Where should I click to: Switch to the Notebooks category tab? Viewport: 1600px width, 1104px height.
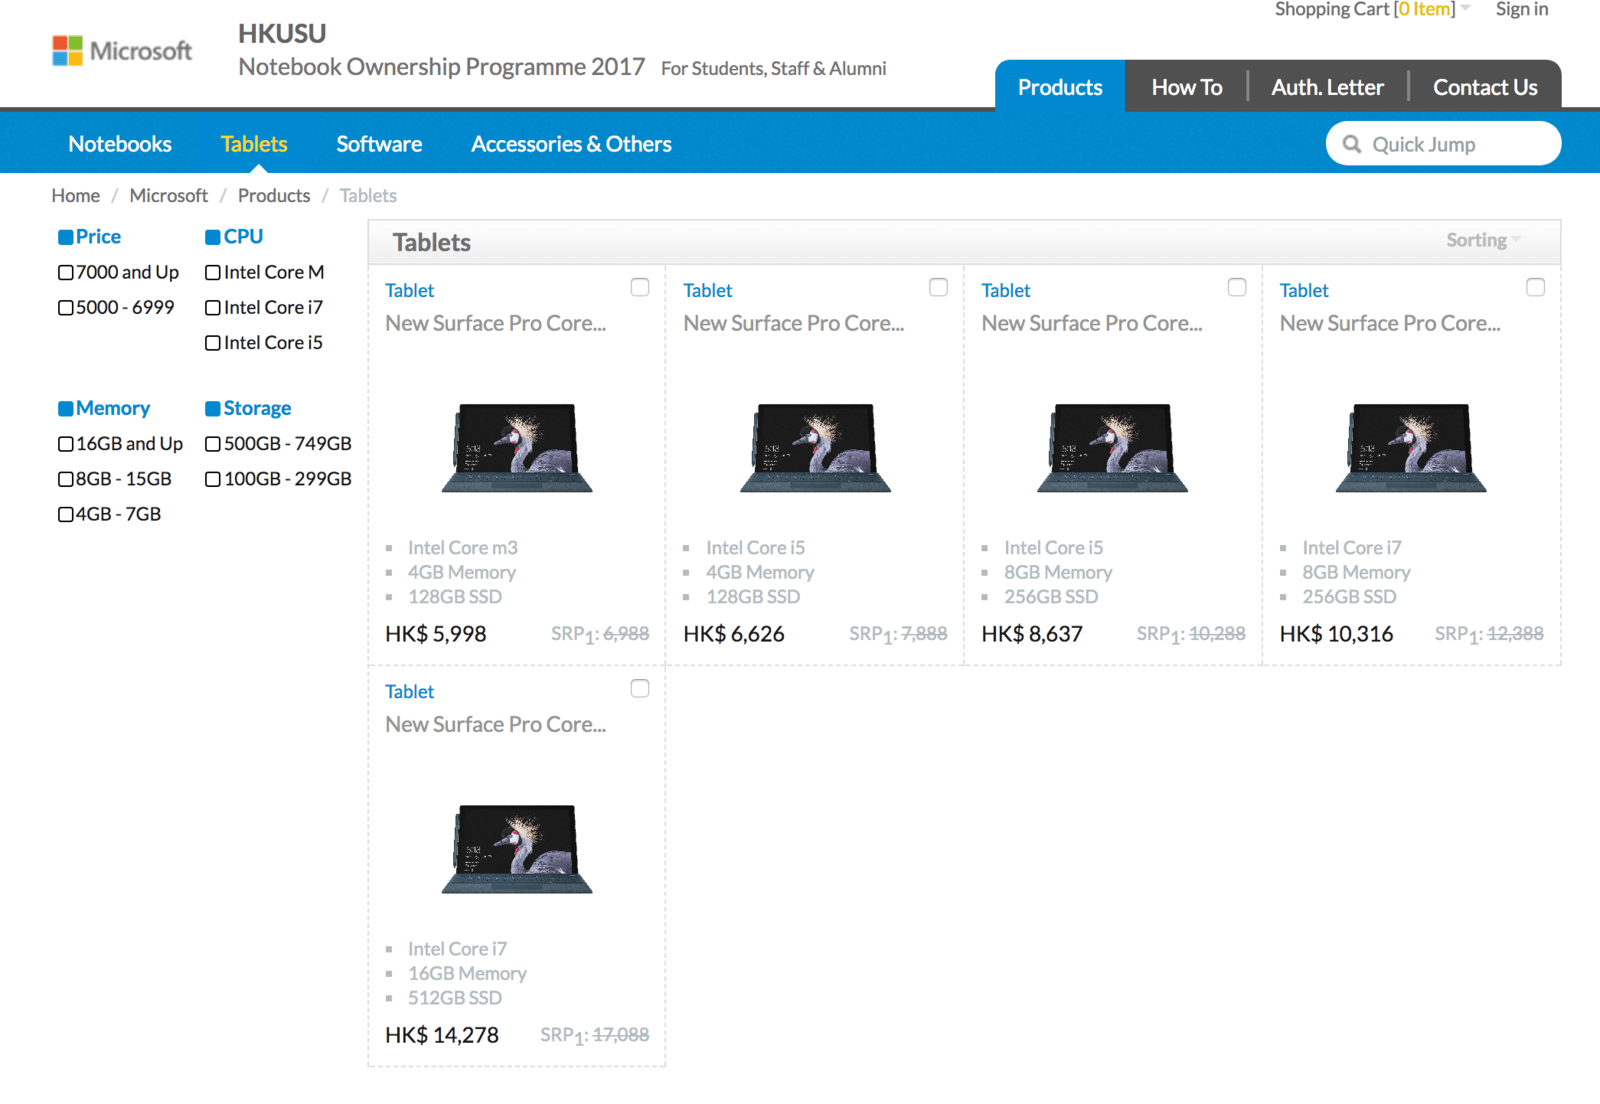tap(120, 144)
